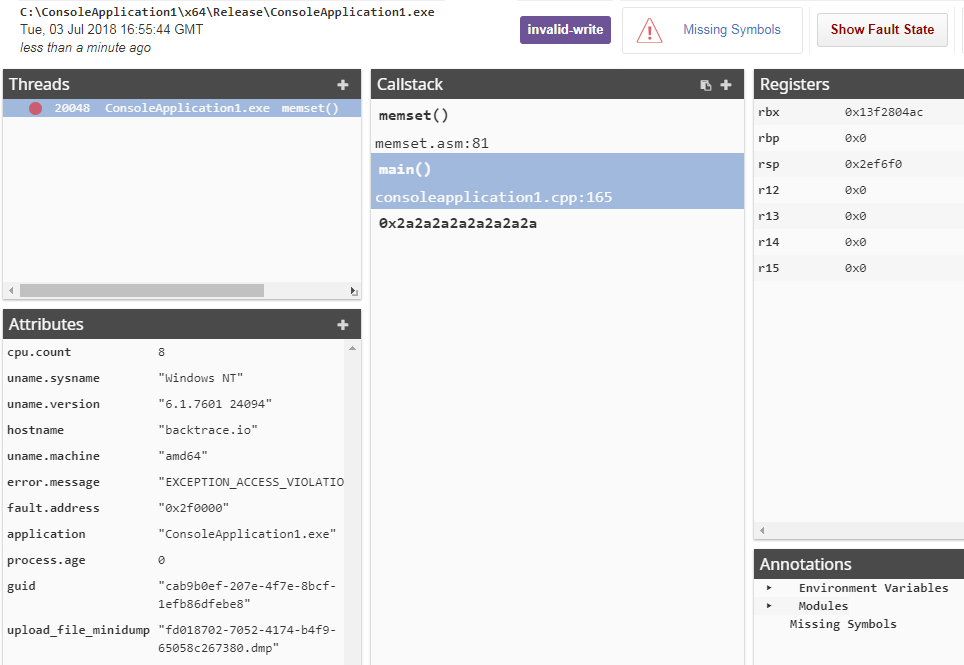Click the plus icon in Attributes header

click(343, 325)
